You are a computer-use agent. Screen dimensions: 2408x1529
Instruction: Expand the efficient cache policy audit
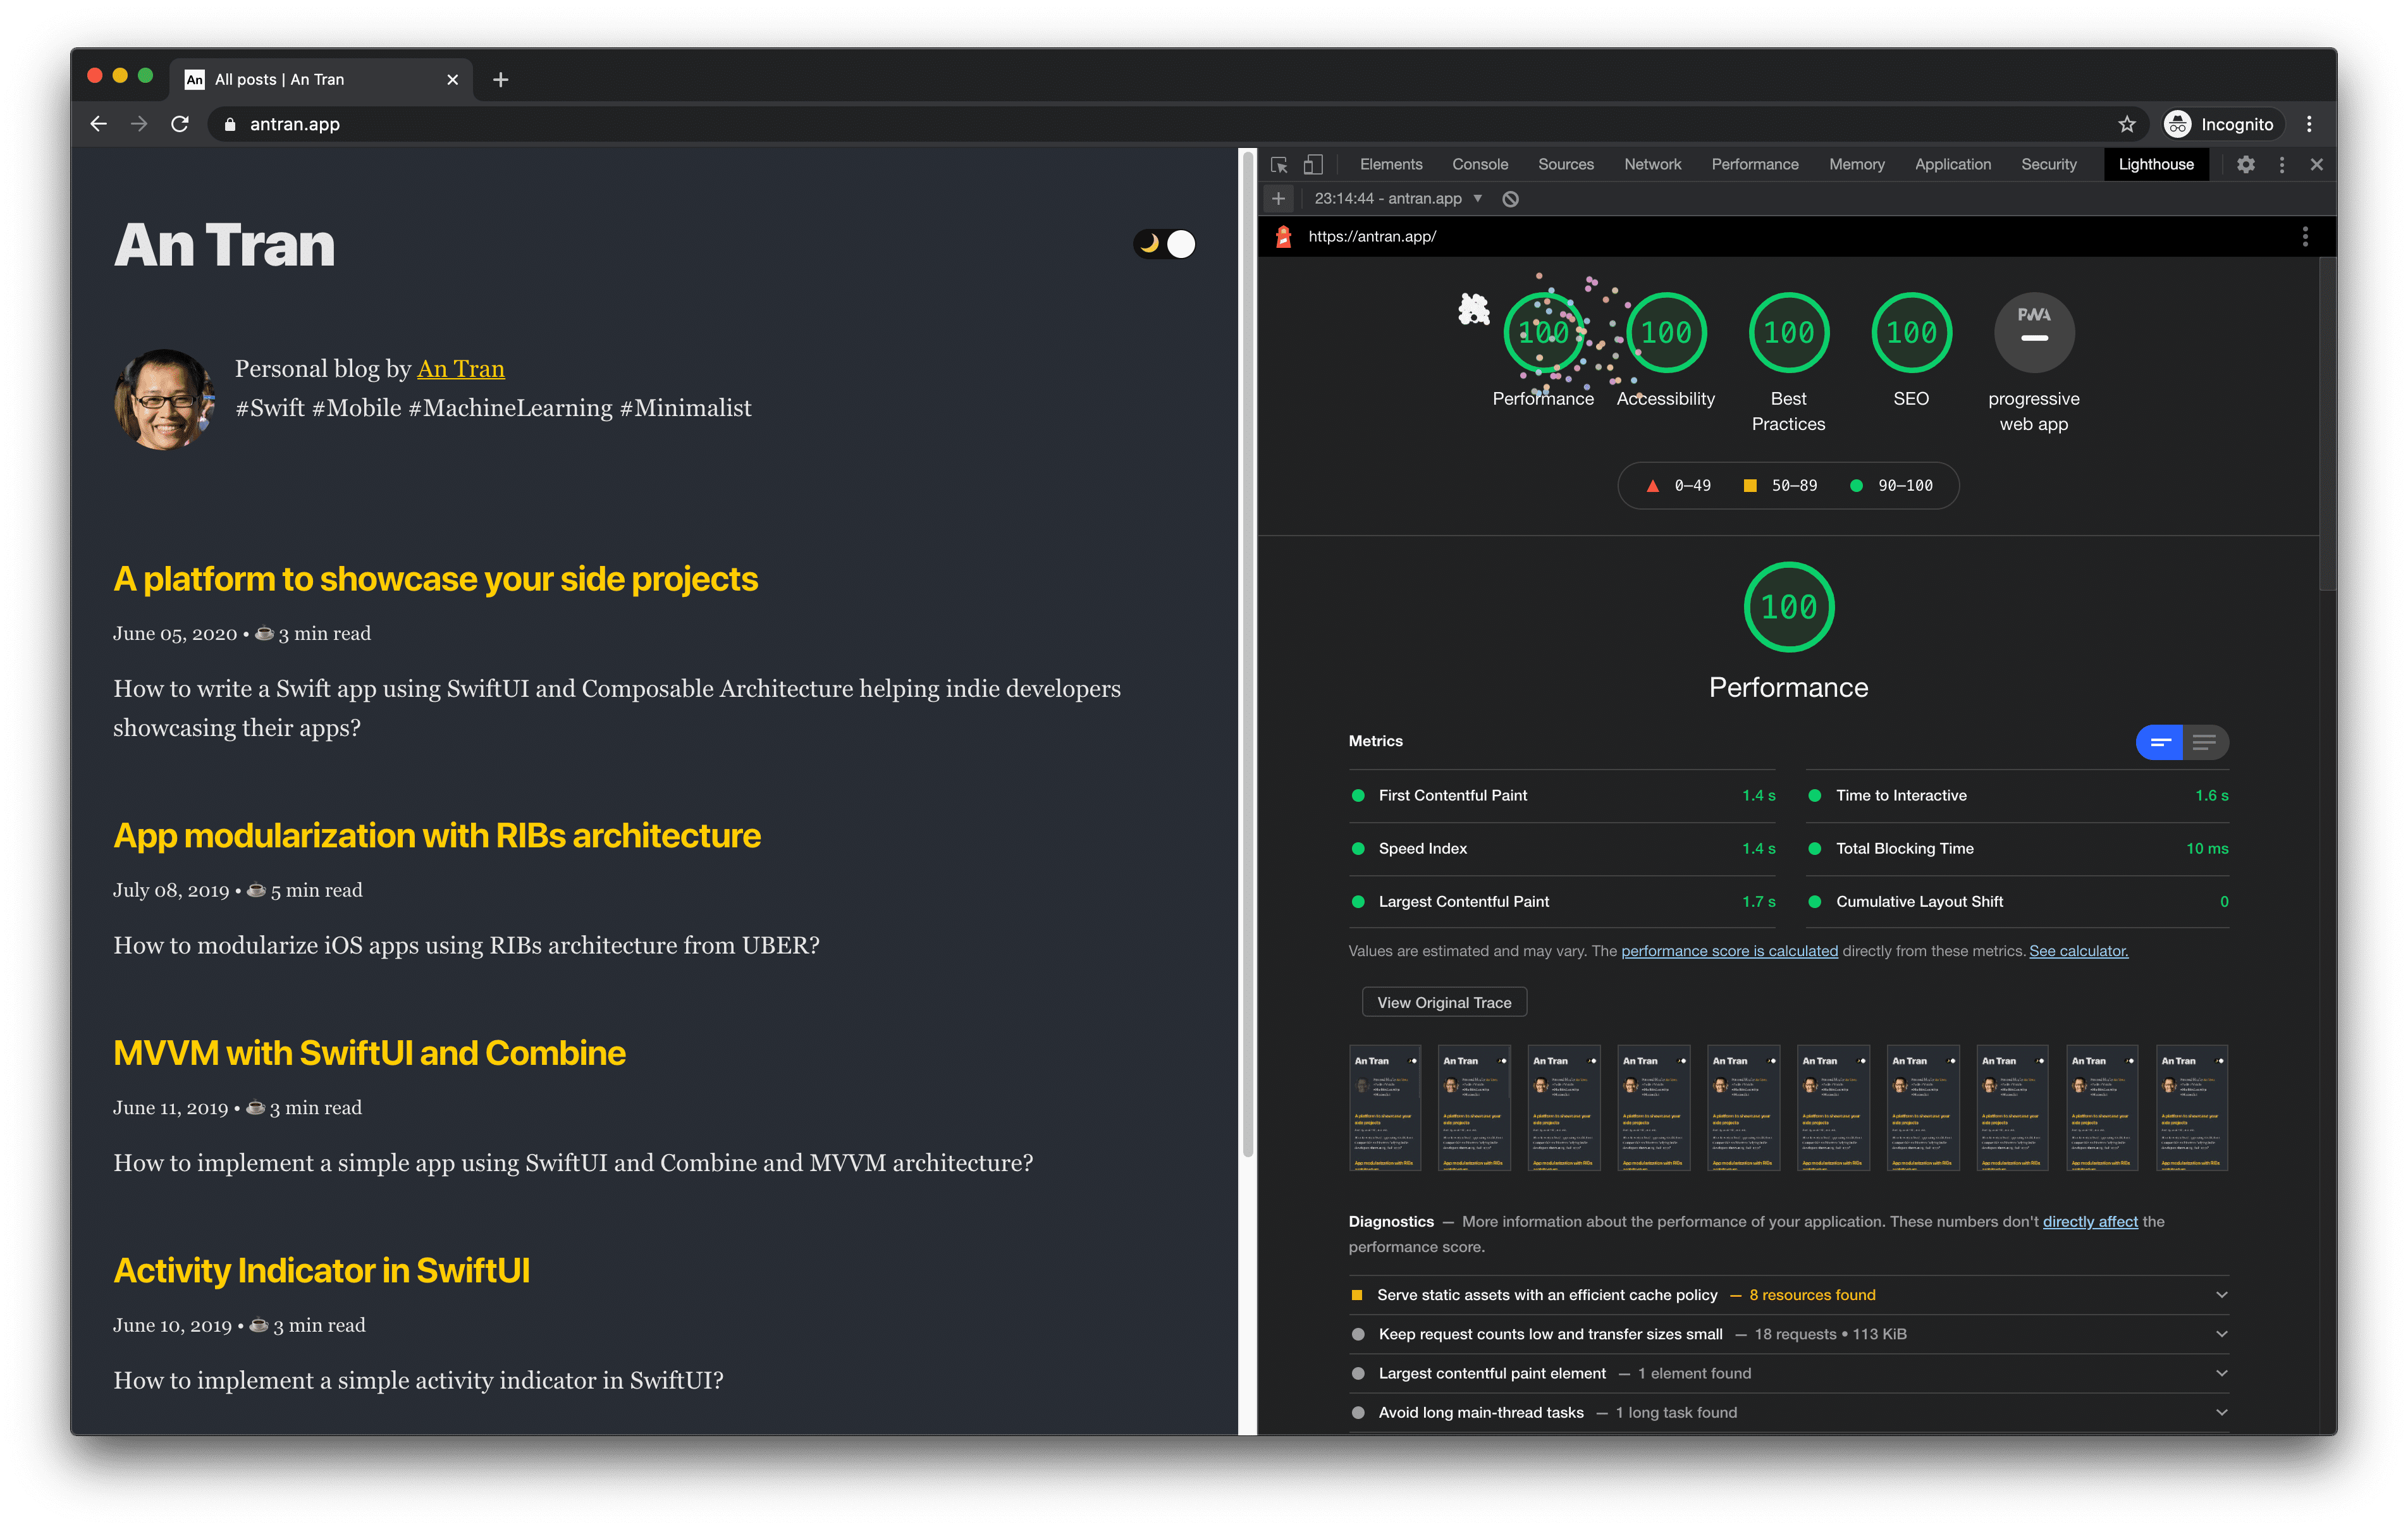tap(1789, 1295)
